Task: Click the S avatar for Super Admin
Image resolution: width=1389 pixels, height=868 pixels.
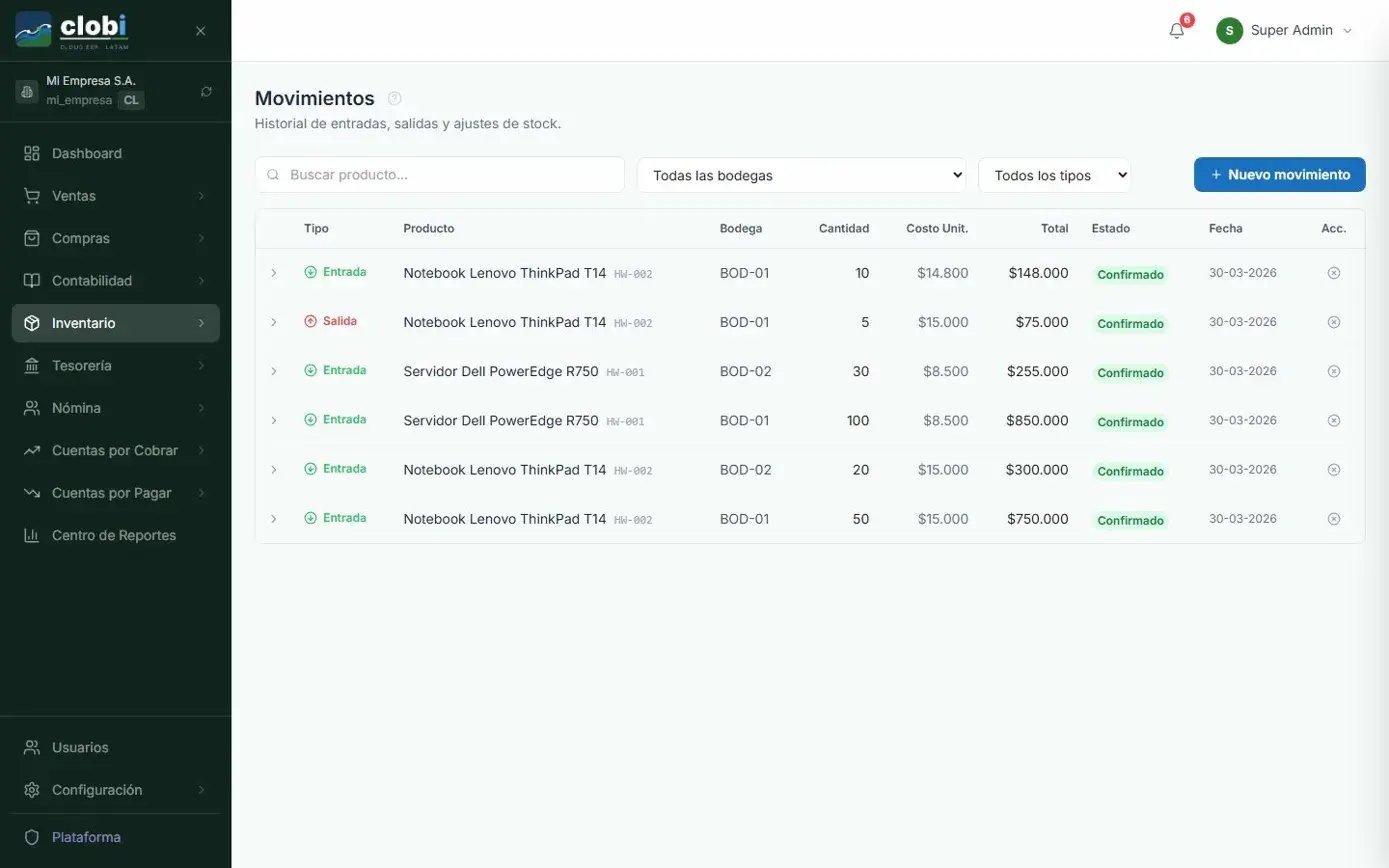Action: [x=1229, y=31]
